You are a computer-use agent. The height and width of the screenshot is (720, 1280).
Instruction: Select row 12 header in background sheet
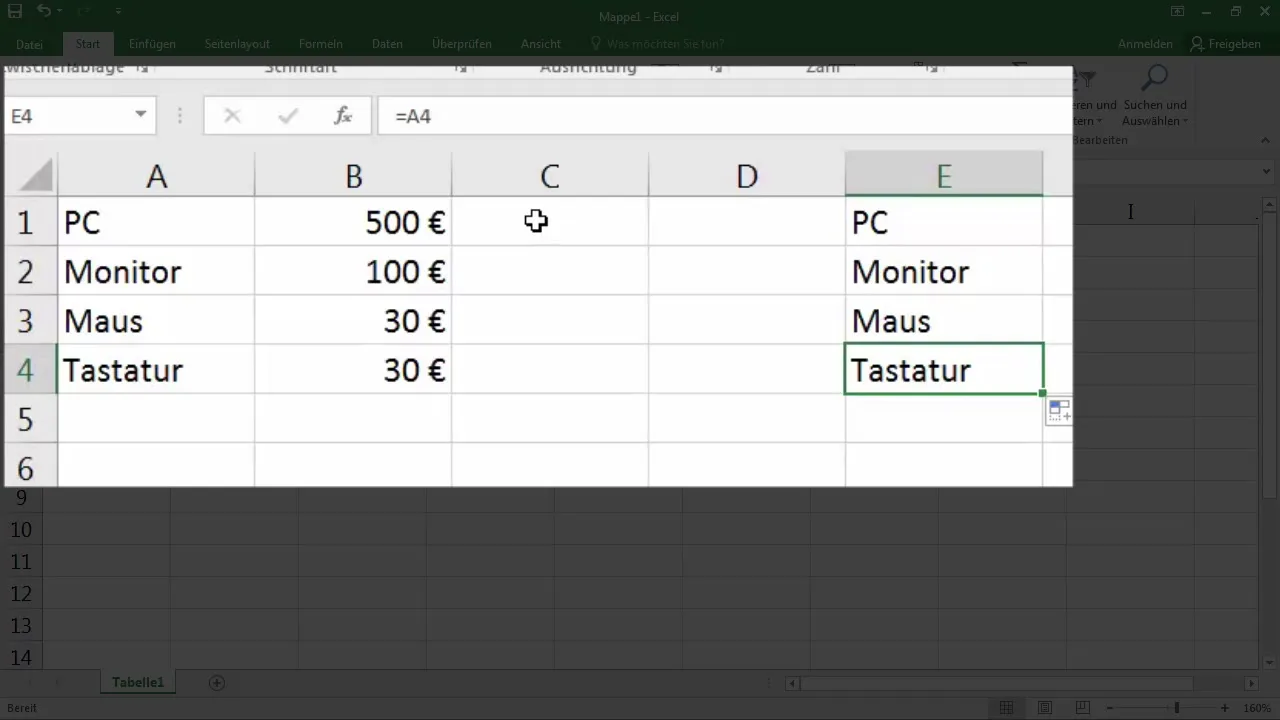pos(21,594)
